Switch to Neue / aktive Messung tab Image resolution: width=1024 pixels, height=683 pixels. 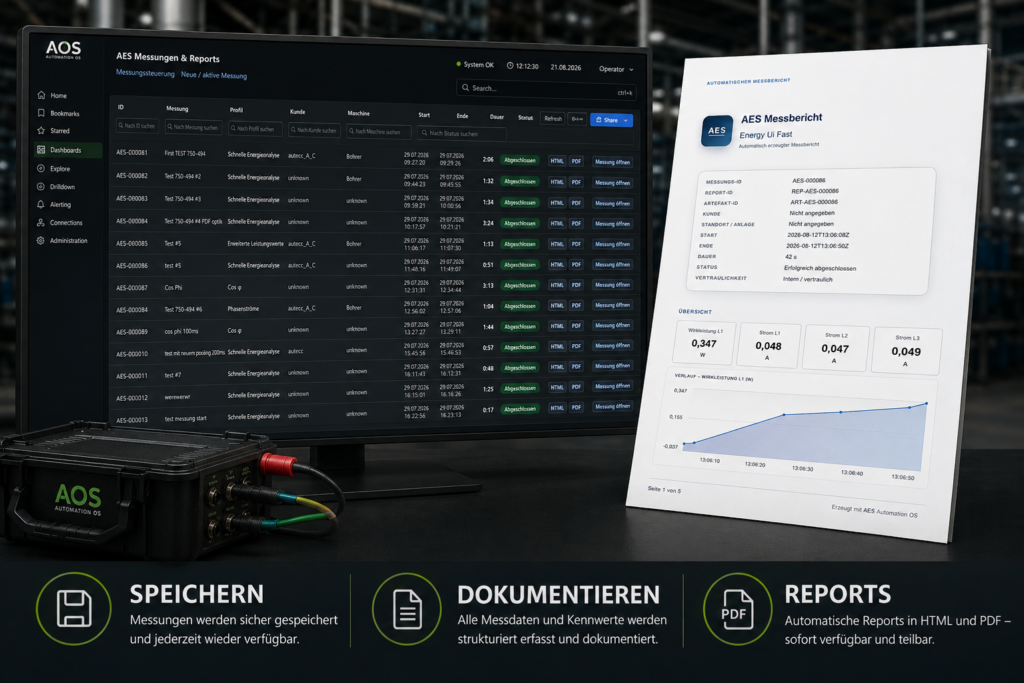214,75
